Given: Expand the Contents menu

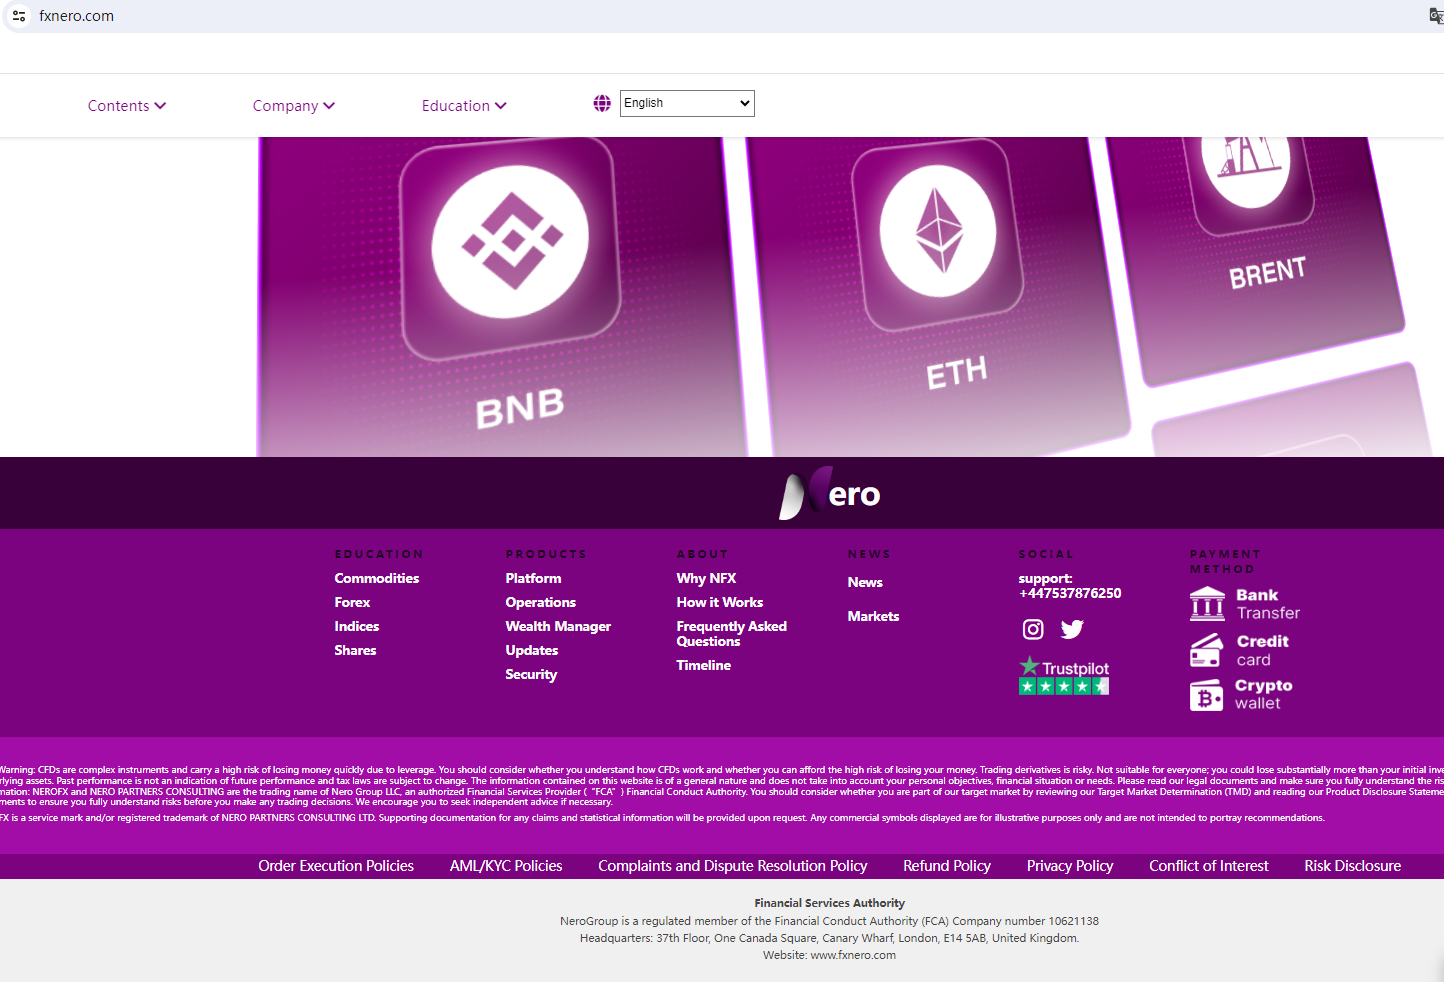Looking at the screenshot, I should 127,106.
